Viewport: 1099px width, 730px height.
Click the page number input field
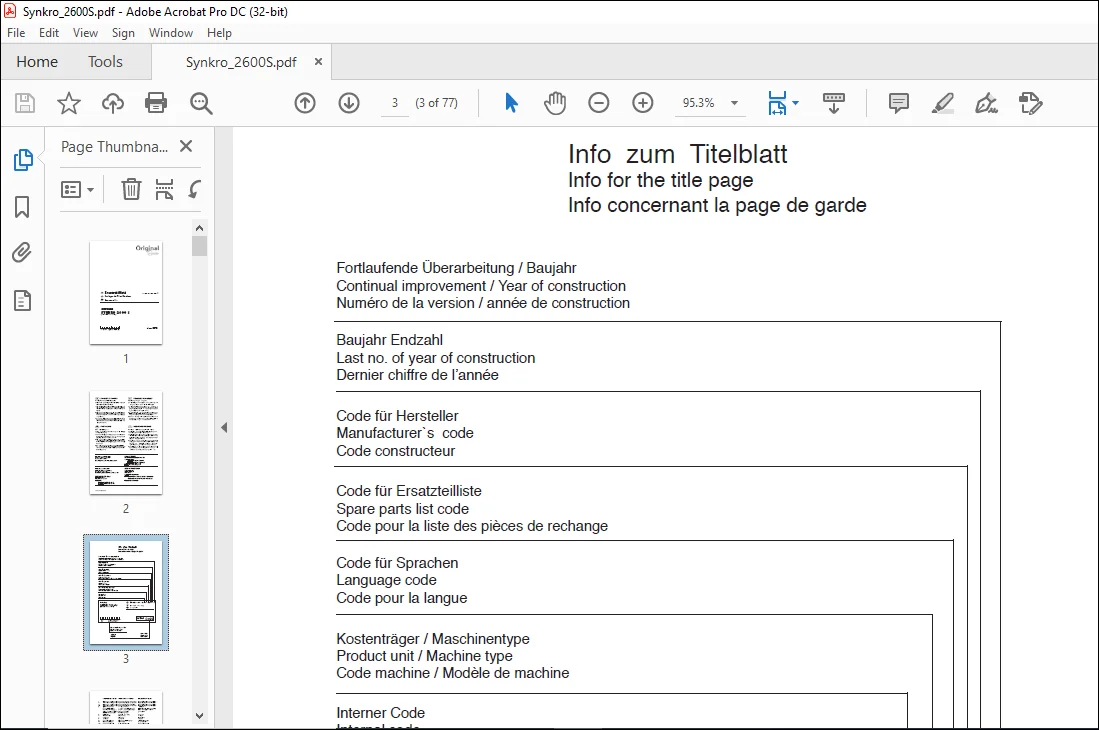coord(395,103)
